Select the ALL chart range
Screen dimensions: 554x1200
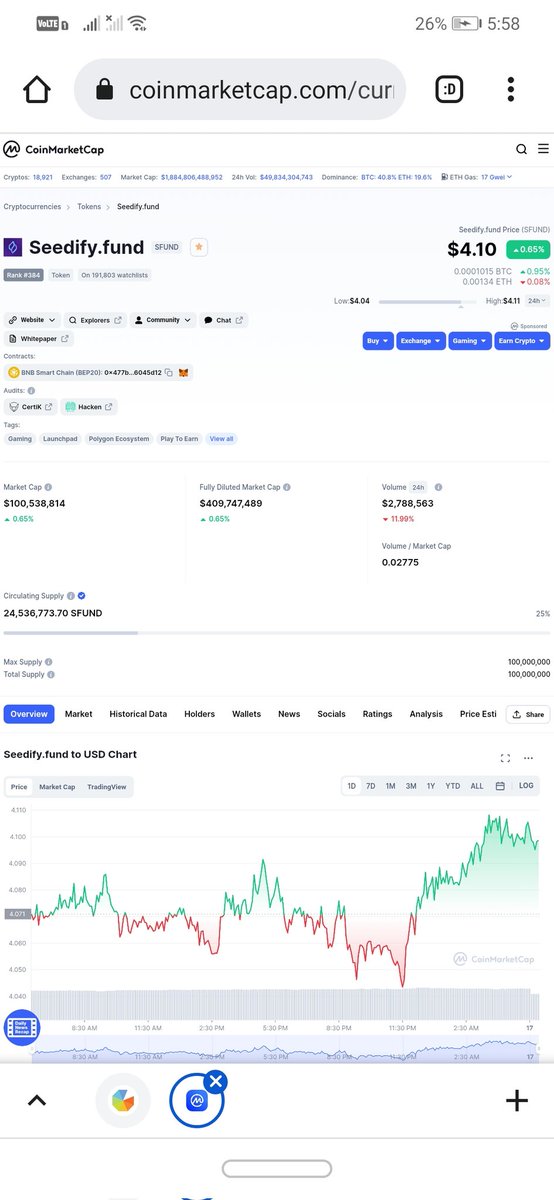point(477,786)
